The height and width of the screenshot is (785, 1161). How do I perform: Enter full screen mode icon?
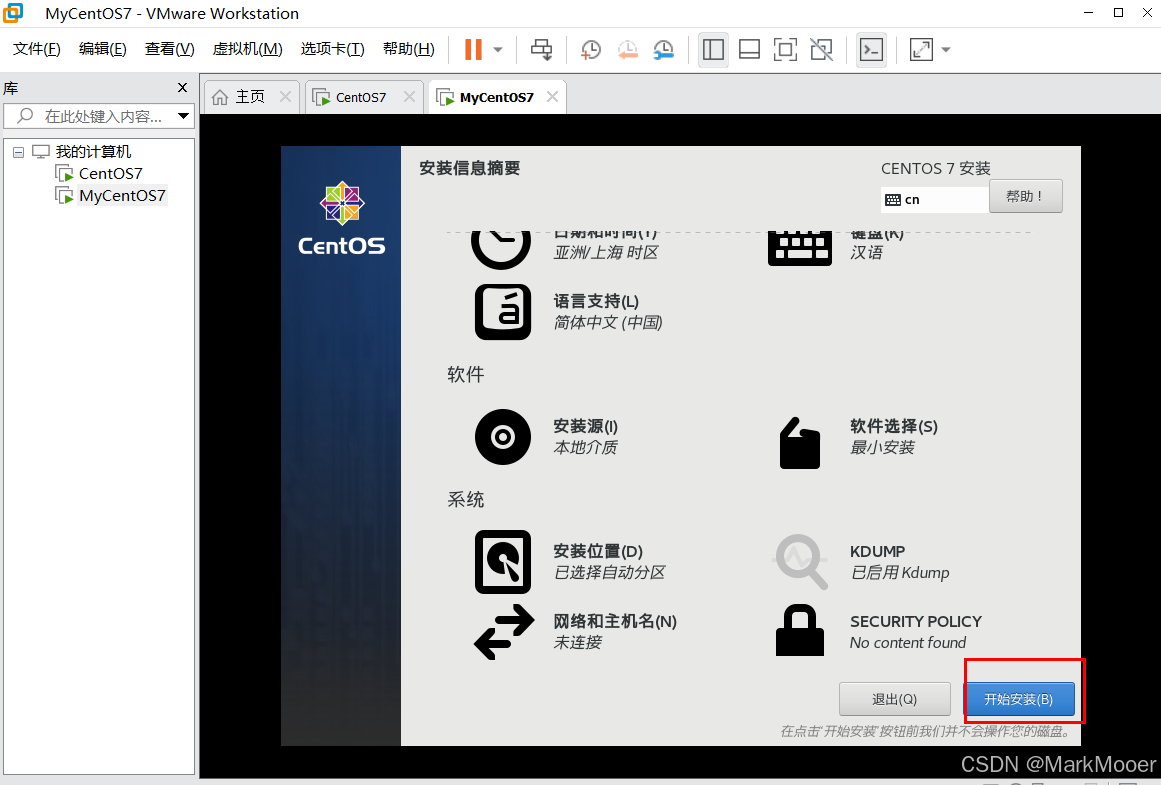click(786, 50)
